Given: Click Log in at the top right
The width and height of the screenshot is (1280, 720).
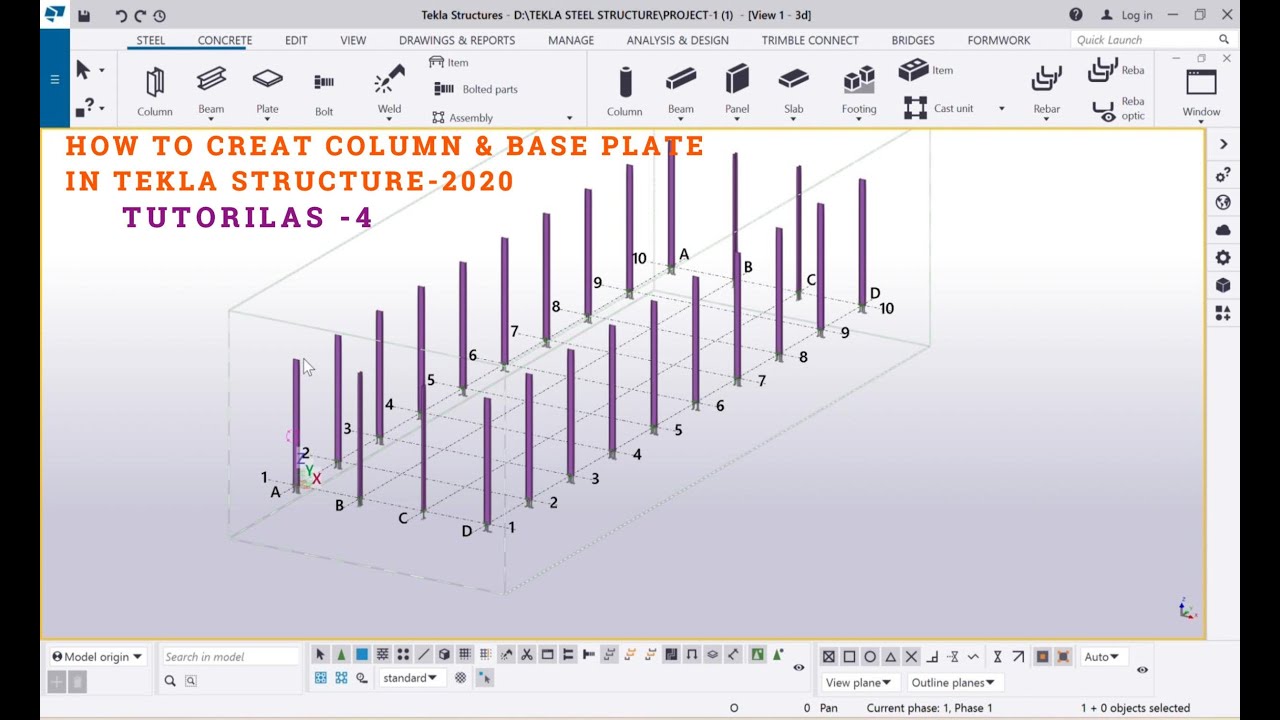Looking at the screenshot, I should click(1126, 15).
